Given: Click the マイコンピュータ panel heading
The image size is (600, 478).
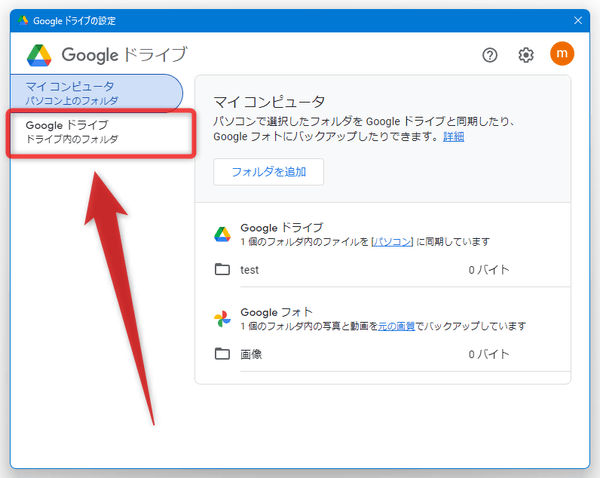Looking at the screenshot, I should pos(269,101).
